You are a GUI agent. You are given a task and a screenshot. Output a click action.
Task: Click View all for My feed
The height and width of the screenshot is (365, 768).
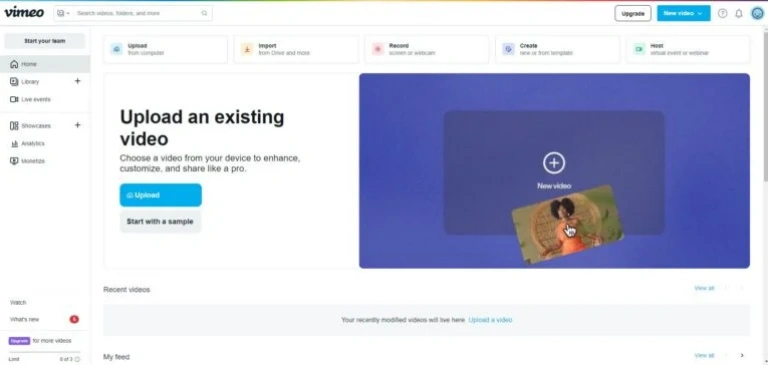pos(704,355)
